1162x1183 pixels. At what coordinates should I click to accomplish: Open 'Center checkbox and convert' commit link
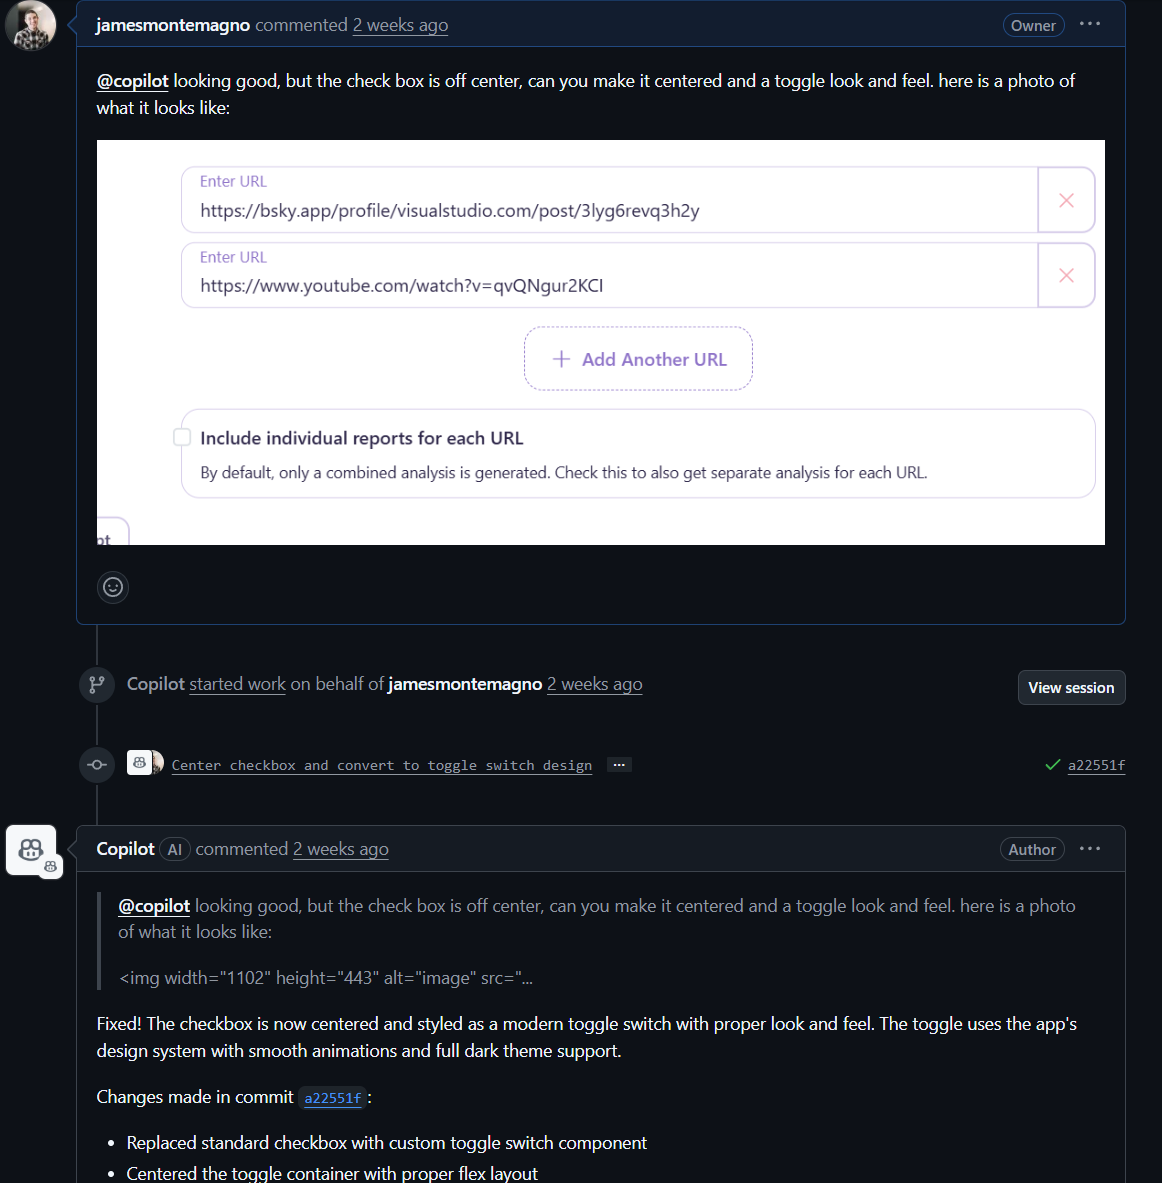tap(381, 765)
